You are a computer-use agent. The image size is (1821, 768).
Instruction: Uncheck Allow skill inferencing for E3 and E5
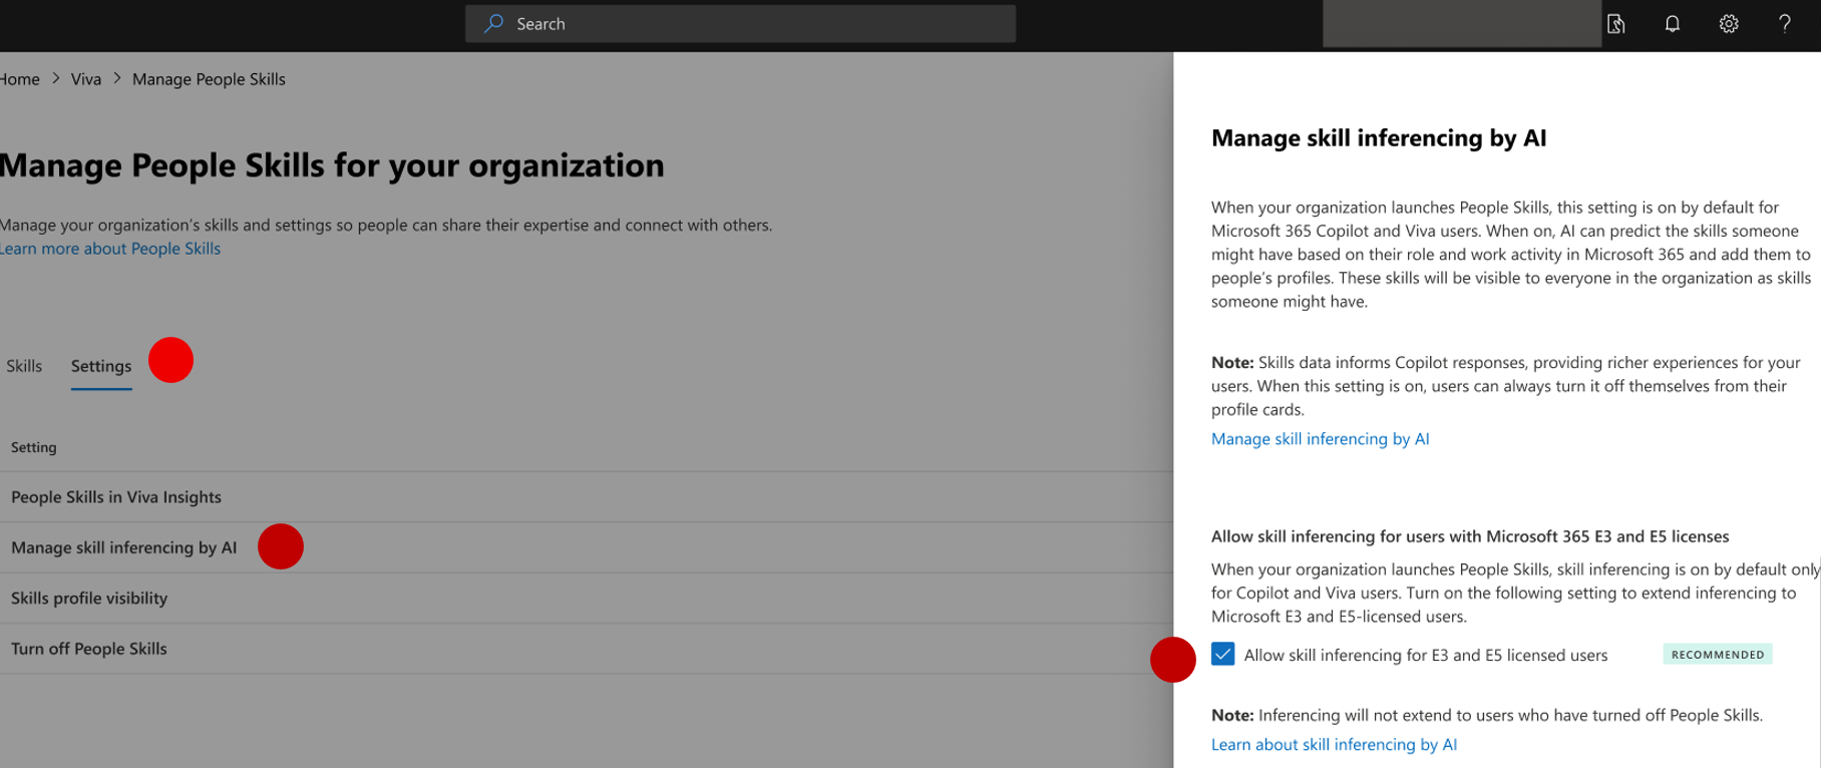[x=1222, y=654]
